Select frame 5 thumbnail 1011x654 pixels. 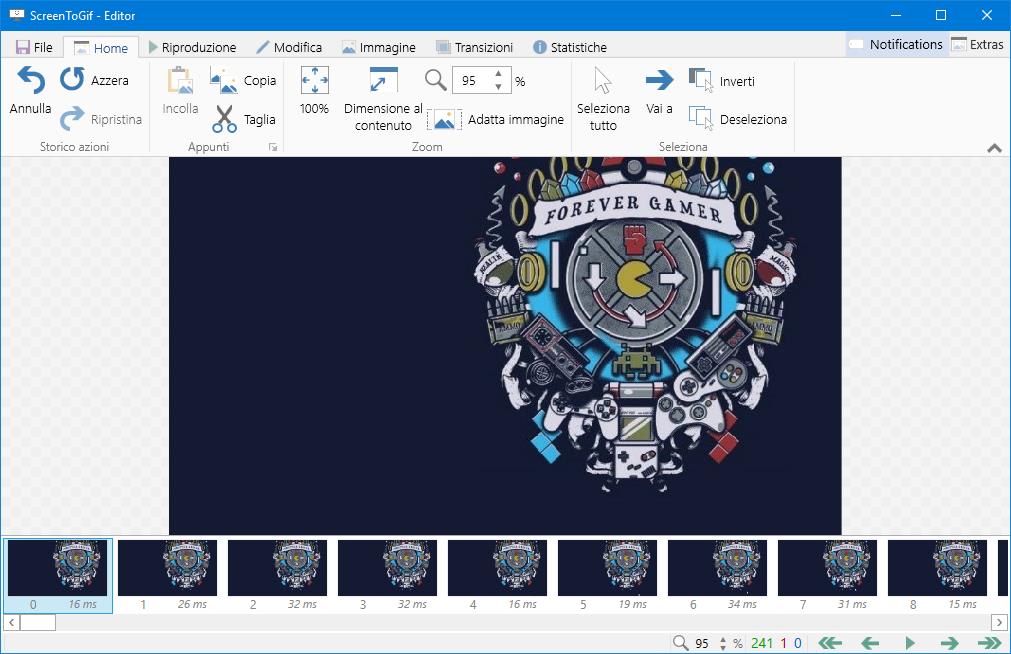607,575
